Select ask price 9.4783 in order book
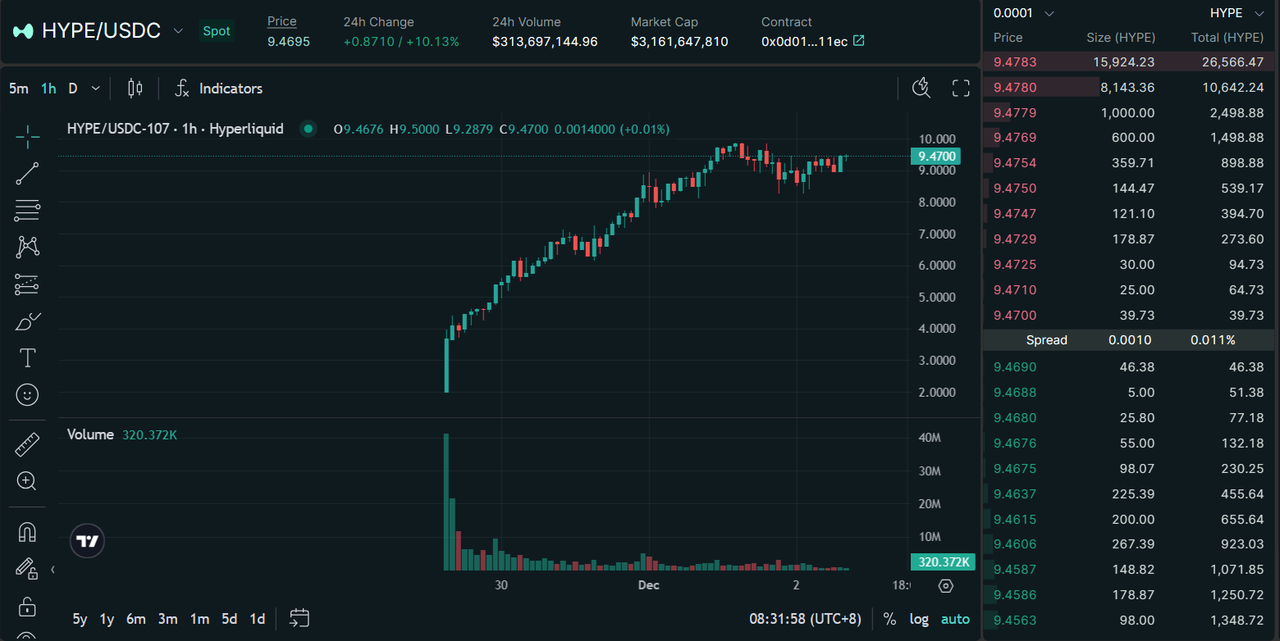Screen dimensions: 1280x641 1015,62
